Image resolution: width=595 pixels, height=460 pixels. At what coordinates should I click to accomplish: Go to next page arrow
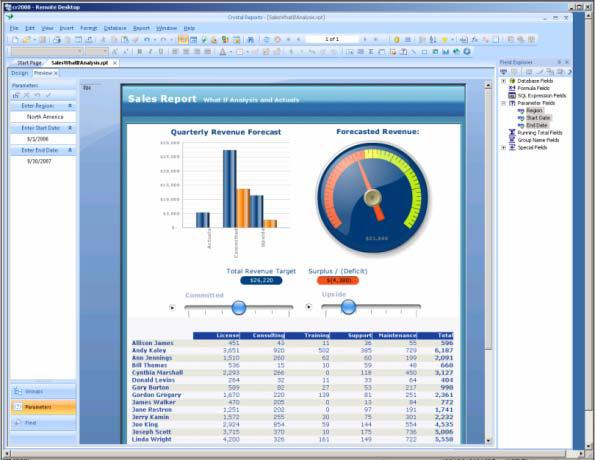(365, 39)
